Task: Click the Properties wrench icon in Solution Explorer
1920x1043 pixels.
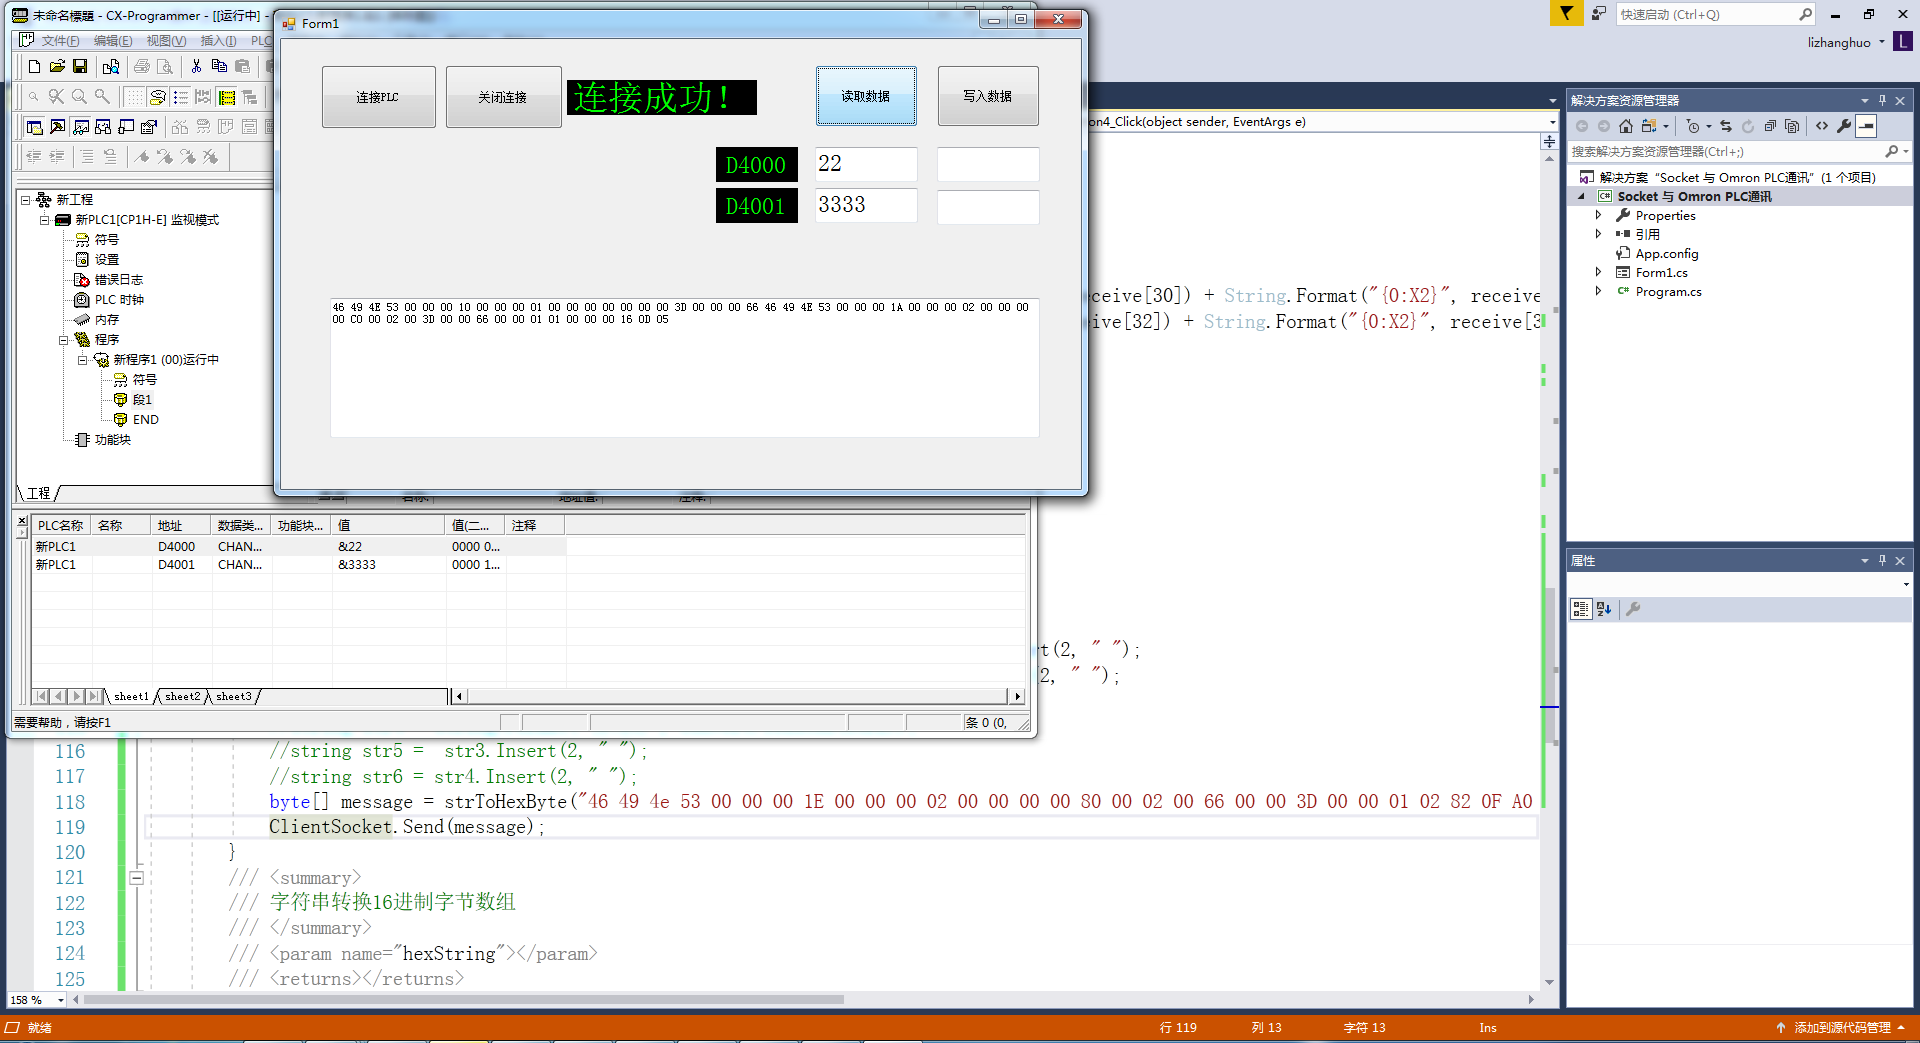Action: (1844, 127)
